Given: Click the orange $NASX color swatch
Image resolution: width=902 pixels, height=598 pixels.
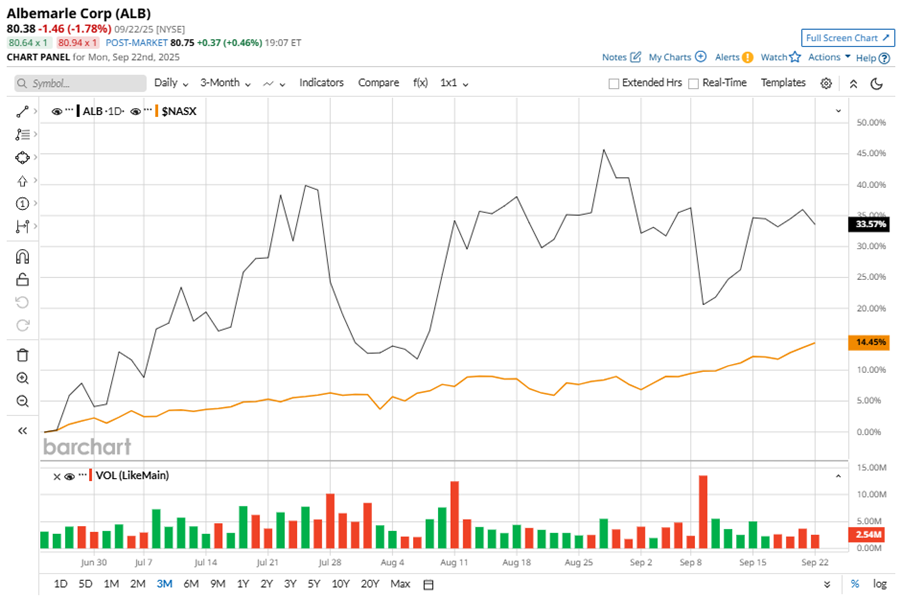Looking at the screenshot, I should tap(156, 111).
